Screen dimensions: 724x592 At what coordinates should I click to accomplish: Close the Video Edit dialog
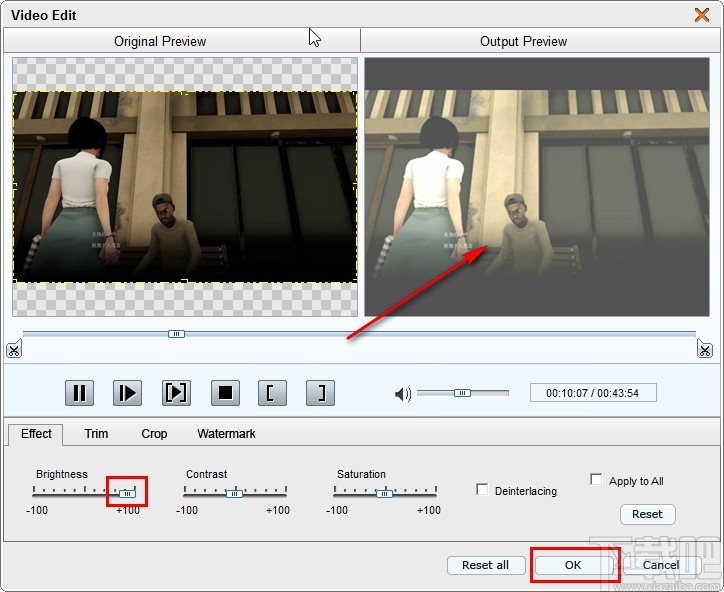(x=702, y=15)
